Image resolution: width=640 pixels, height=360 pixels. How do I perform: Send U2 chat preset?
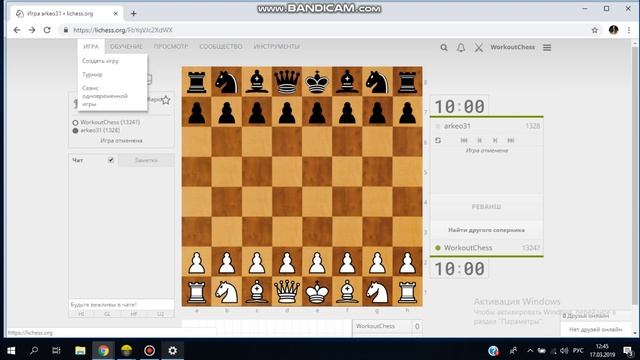click(x=160, y=314)
